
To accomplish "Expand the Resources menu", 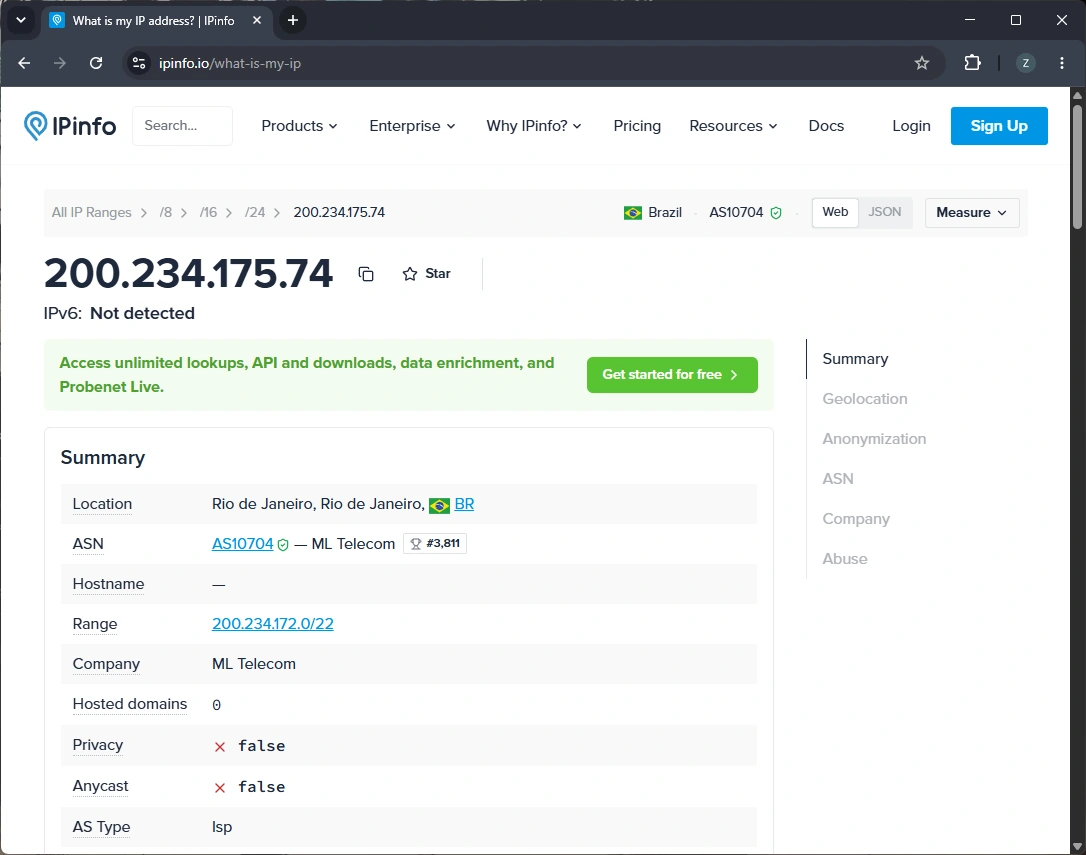I will (x=733, y=125).
